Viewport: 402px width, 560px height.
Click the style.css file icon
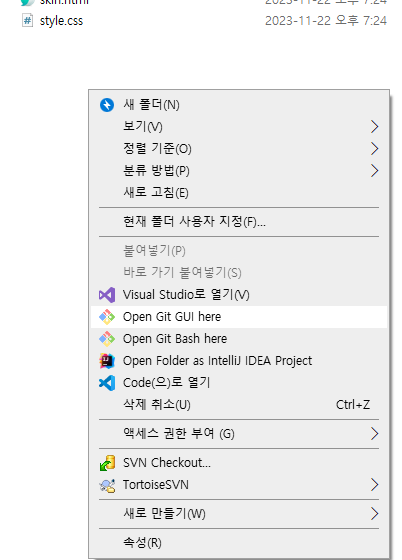coord(27,20)
